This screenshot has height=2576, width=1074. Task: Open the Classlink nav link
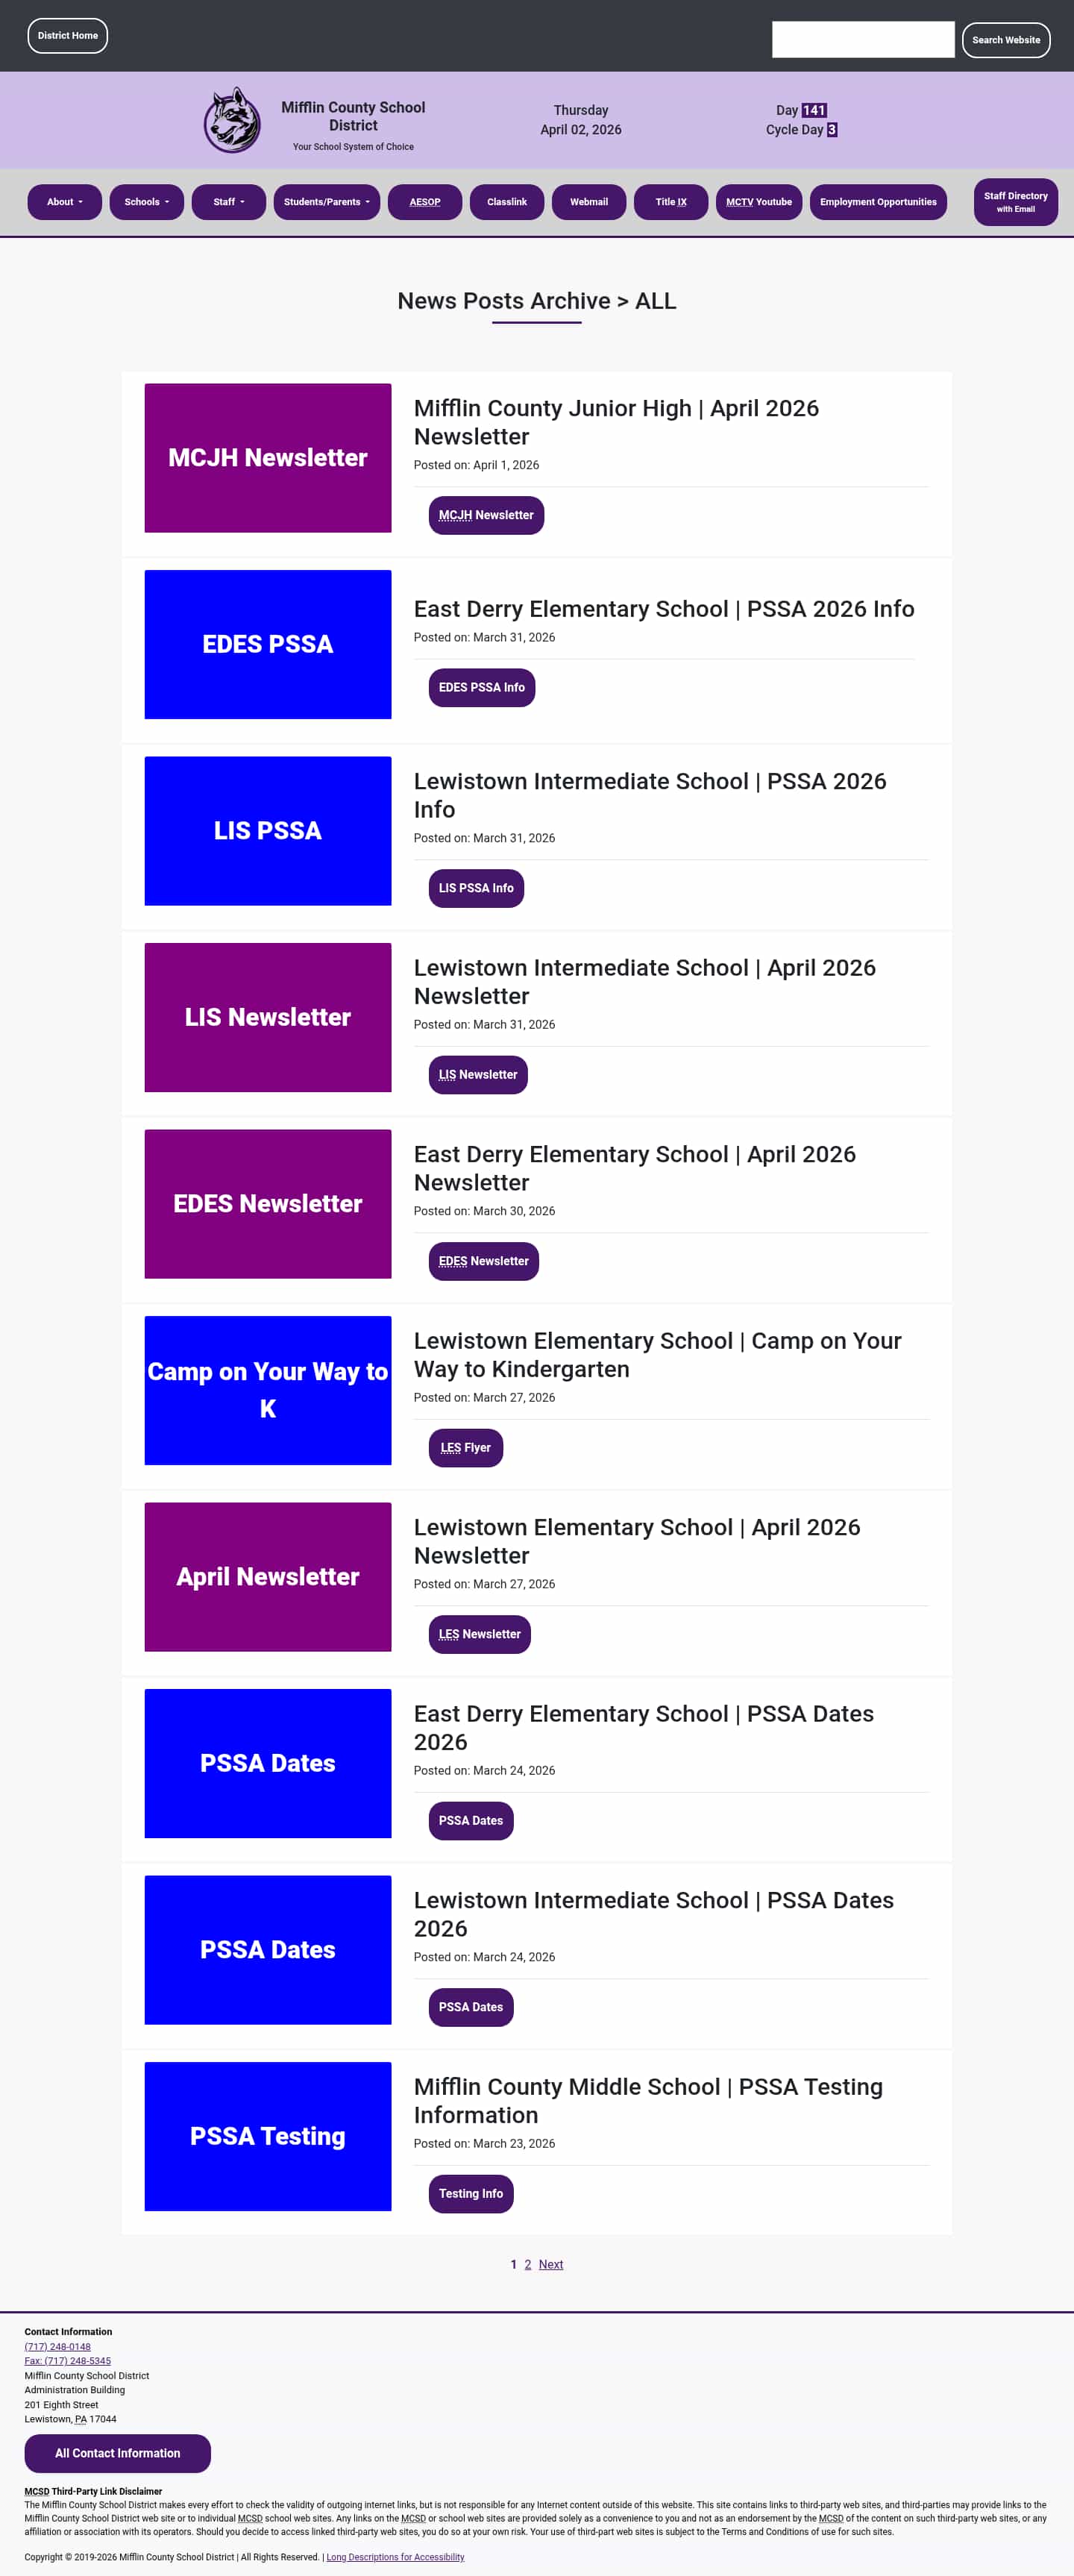click(x=506, y=202)
